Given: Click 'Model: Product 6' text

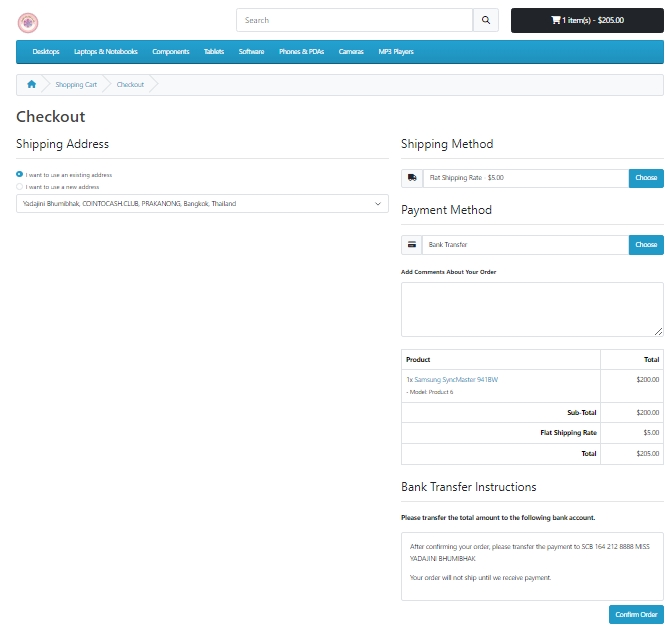Looking at the screenshot, I should coord(430,392).
